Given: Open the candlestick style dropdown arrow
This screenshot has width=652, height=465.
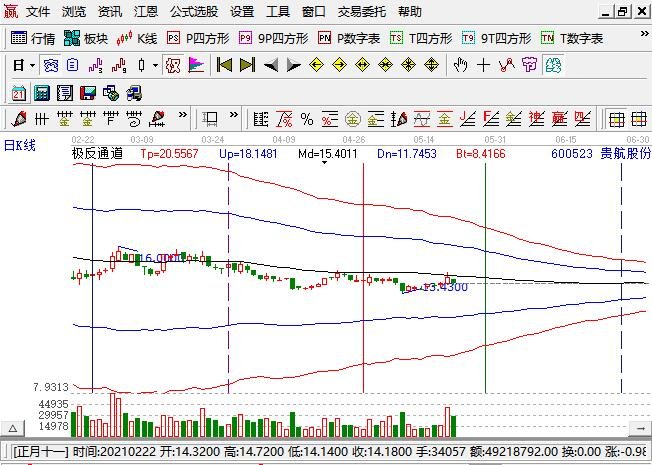Looking at the screenshot, I should click(x=156, y=65).
